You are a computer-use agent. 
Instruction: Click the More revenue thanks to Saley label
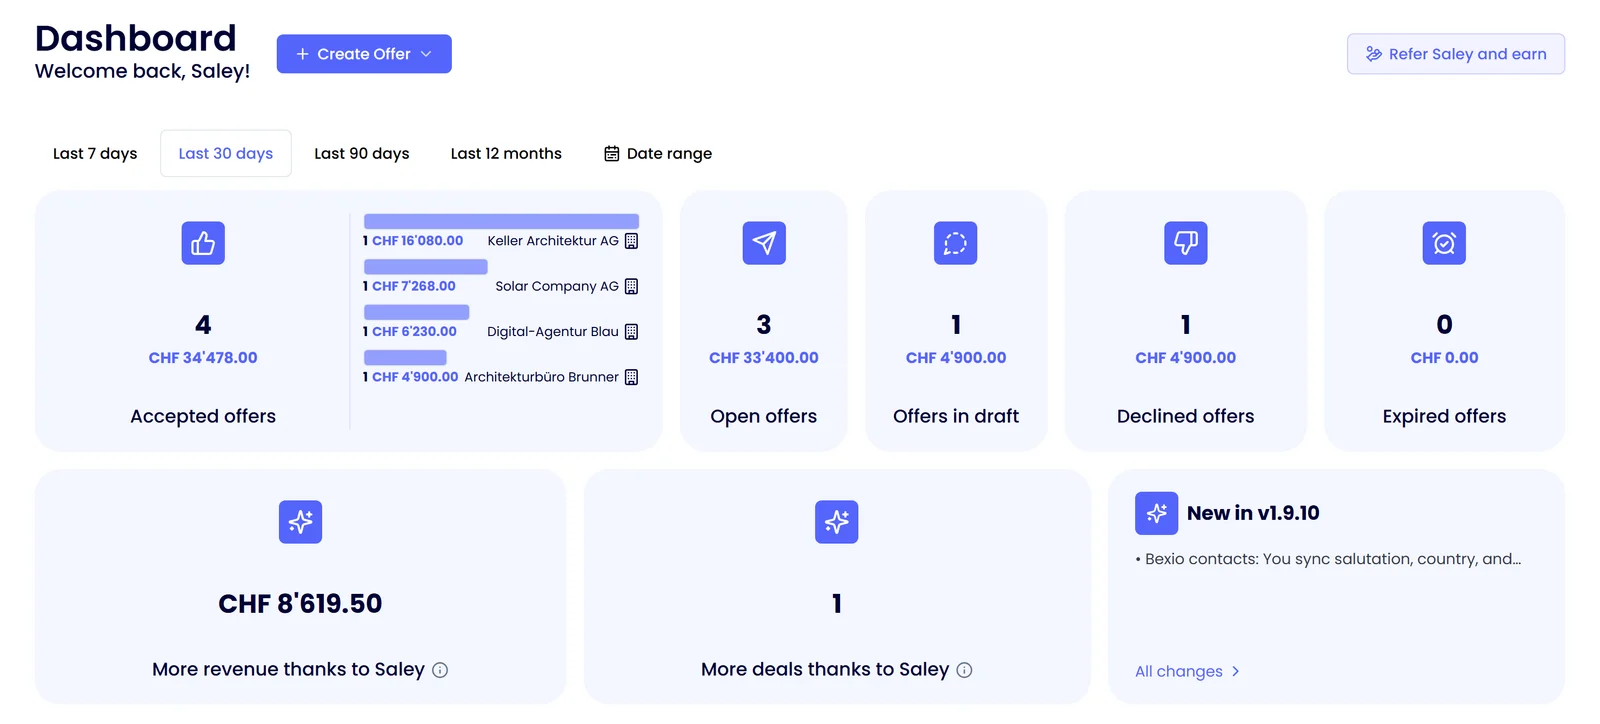point(288,670)
